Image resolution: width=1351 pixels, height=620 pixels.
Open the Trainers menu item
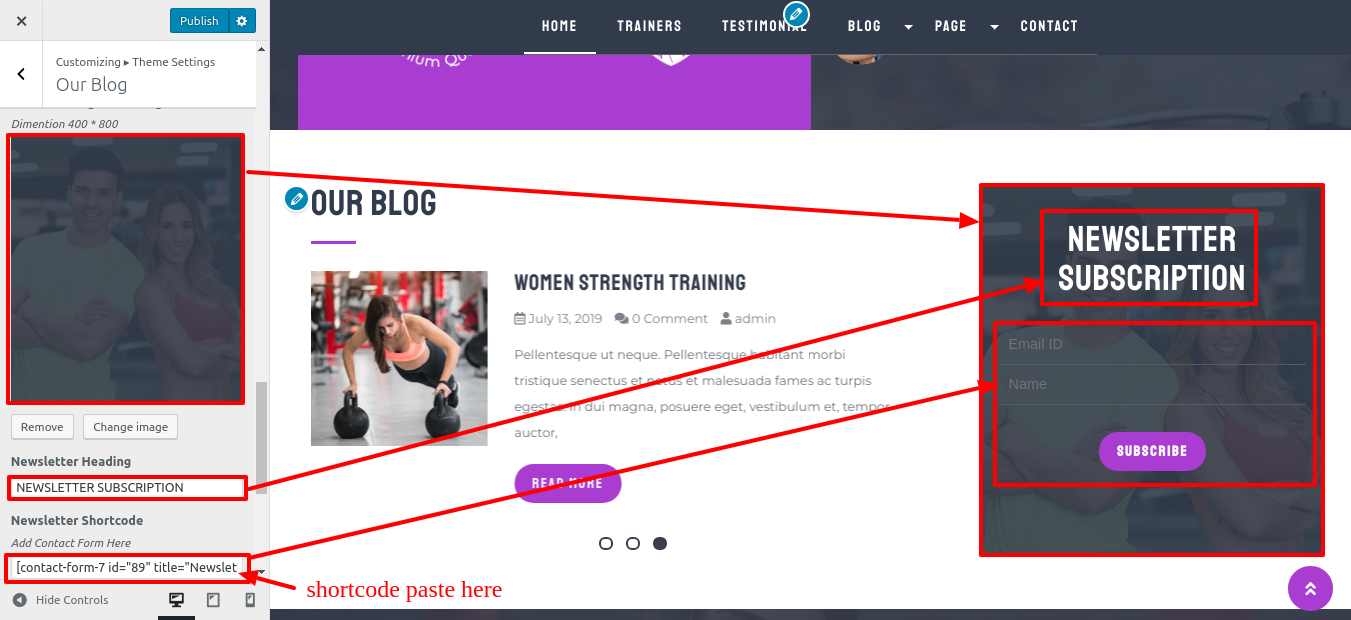tap(649, 26)
